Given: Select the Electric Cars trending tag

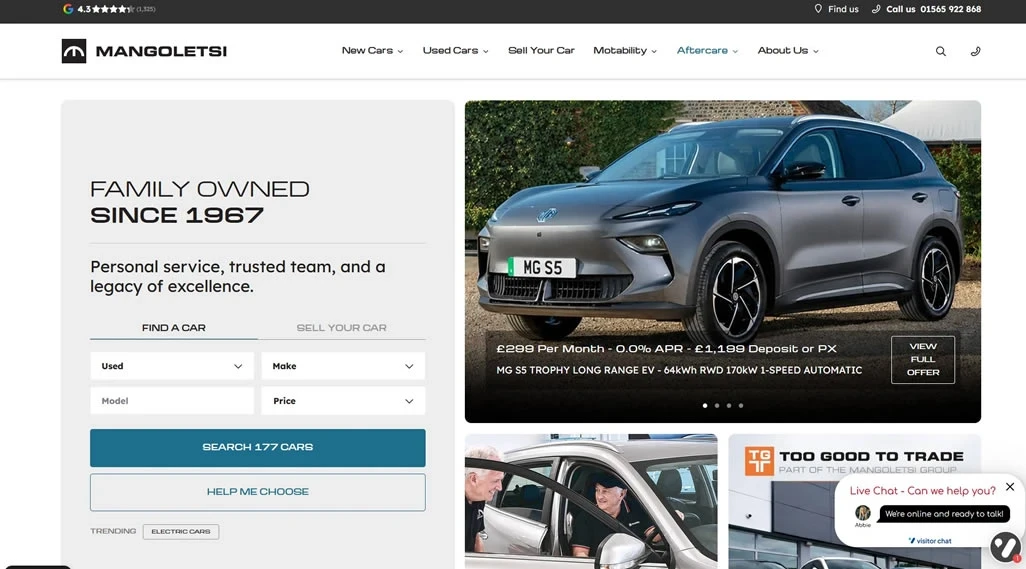Looking at the screenshot, I should point(181,532).
